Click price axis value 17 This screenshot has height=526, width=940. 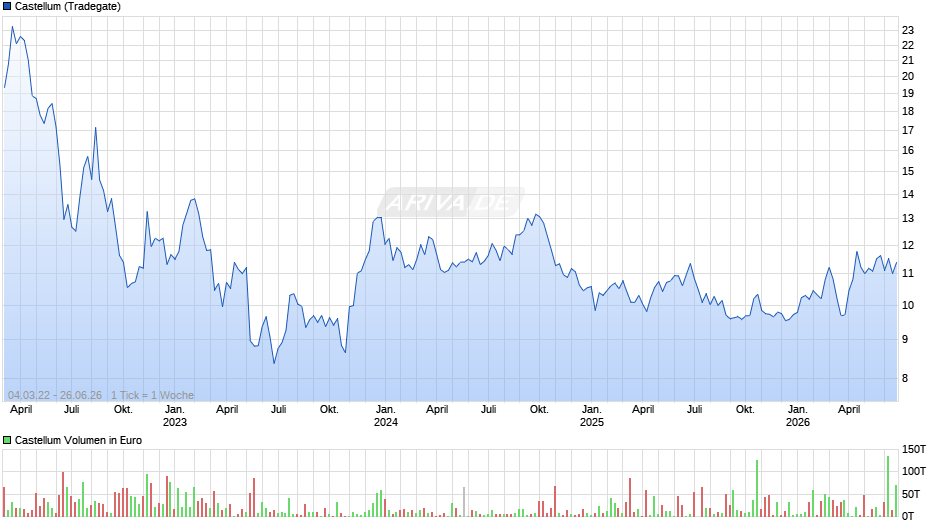click(908, 130)
